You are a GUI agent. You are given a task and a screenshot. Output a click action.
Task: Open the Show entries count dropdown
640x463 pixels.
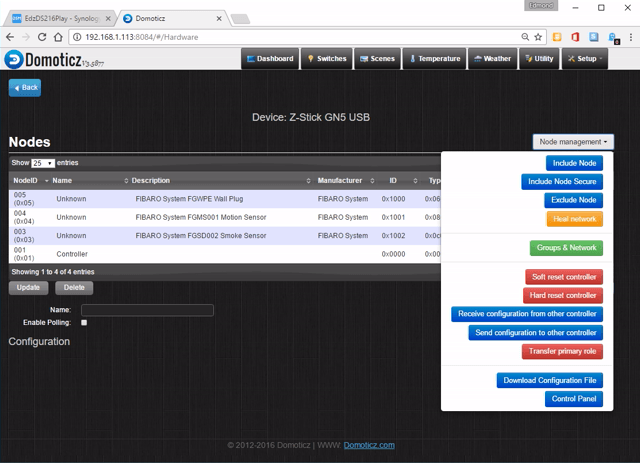coord(43,163)
